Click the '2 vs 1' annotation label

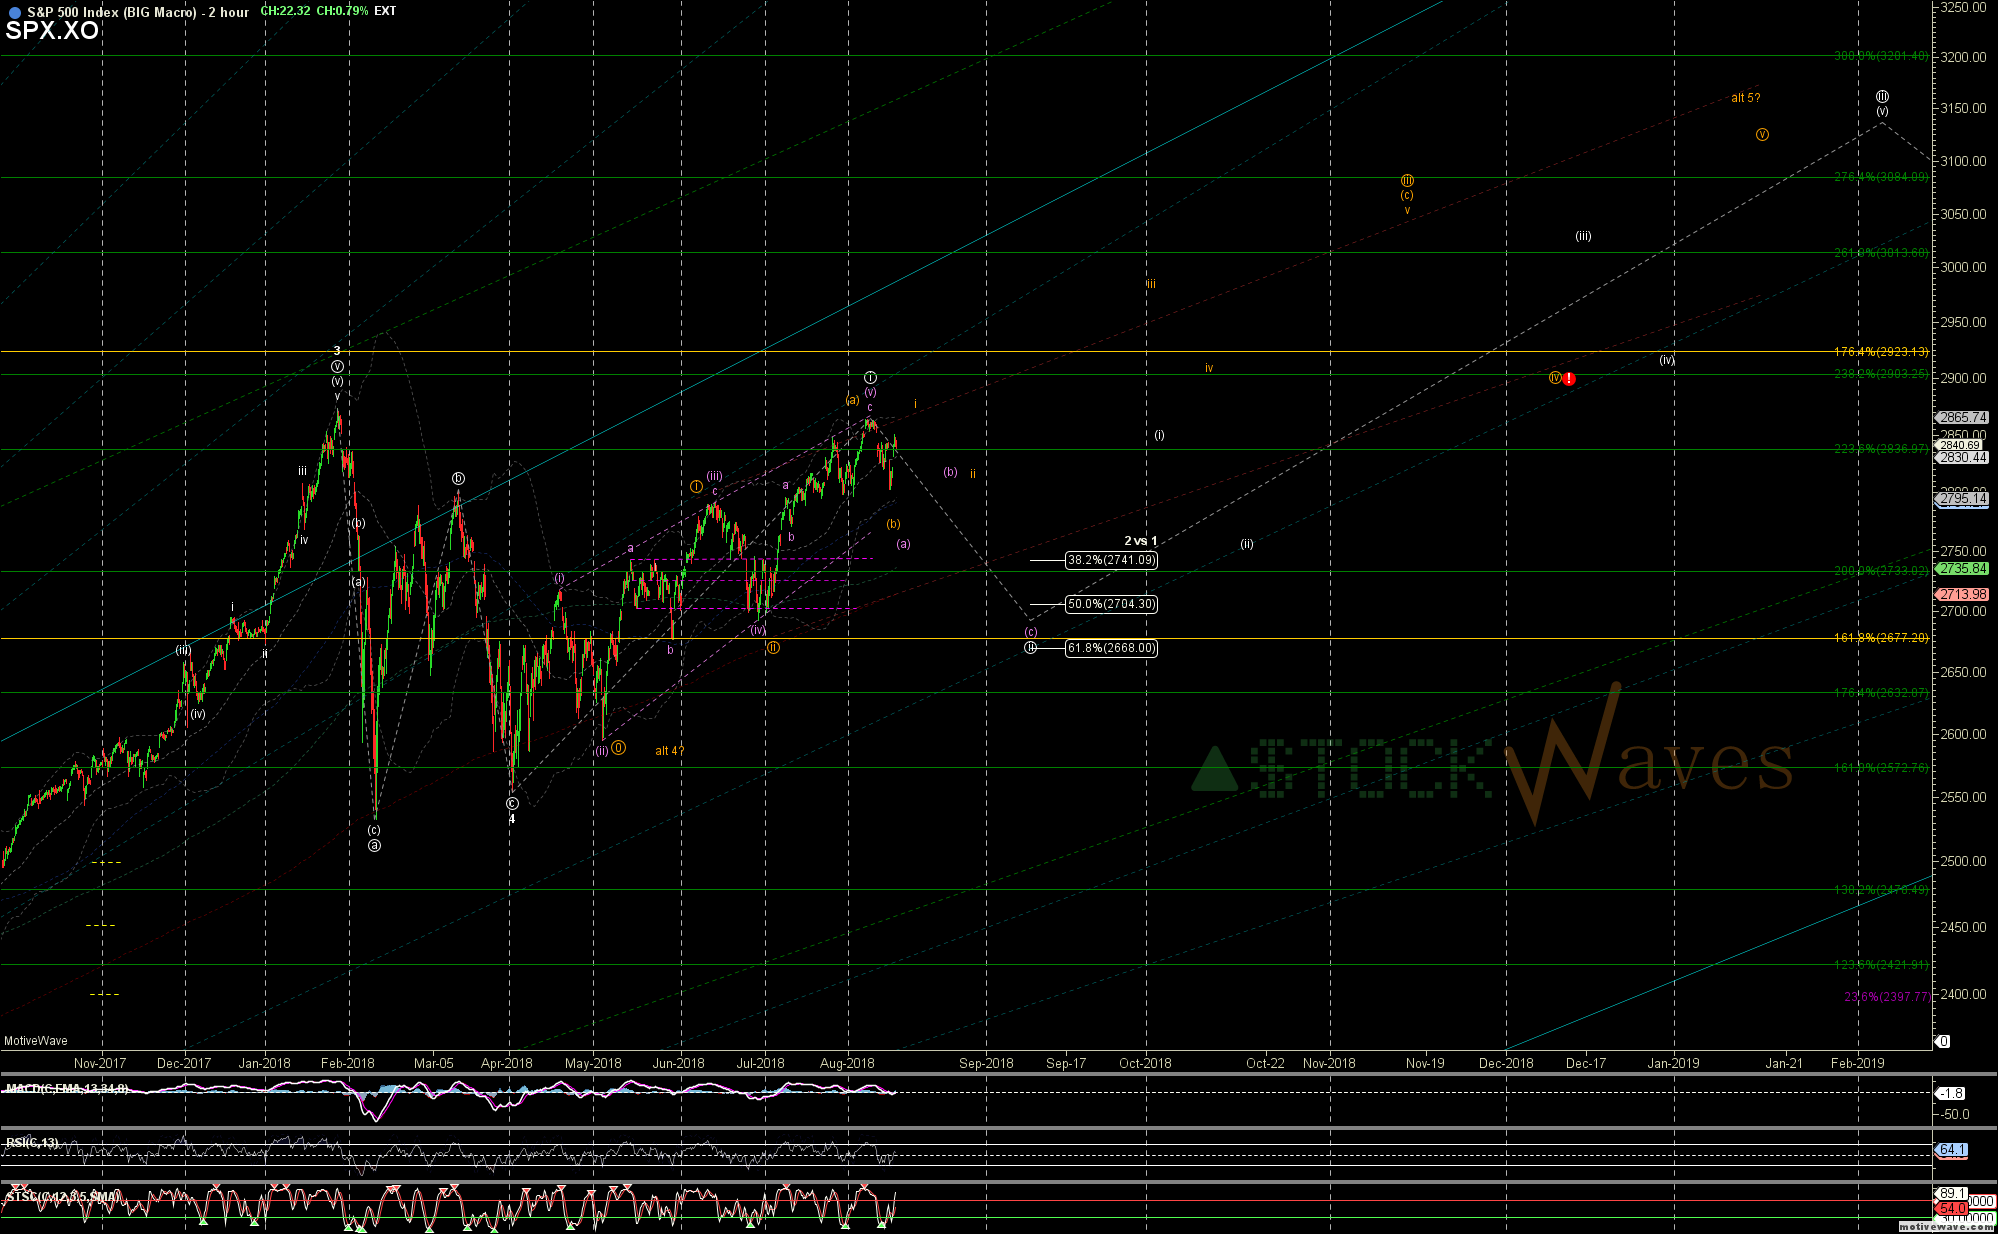(x=1141, y=541)
